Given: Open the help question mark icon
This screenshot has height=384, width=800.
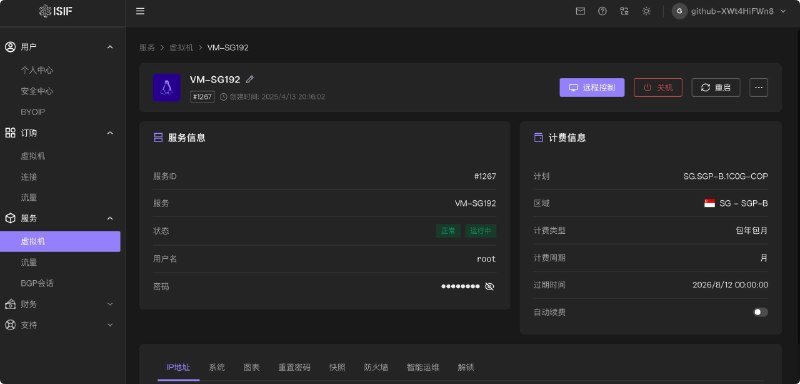Looking at the screenshot, I should tap(602, 11).
